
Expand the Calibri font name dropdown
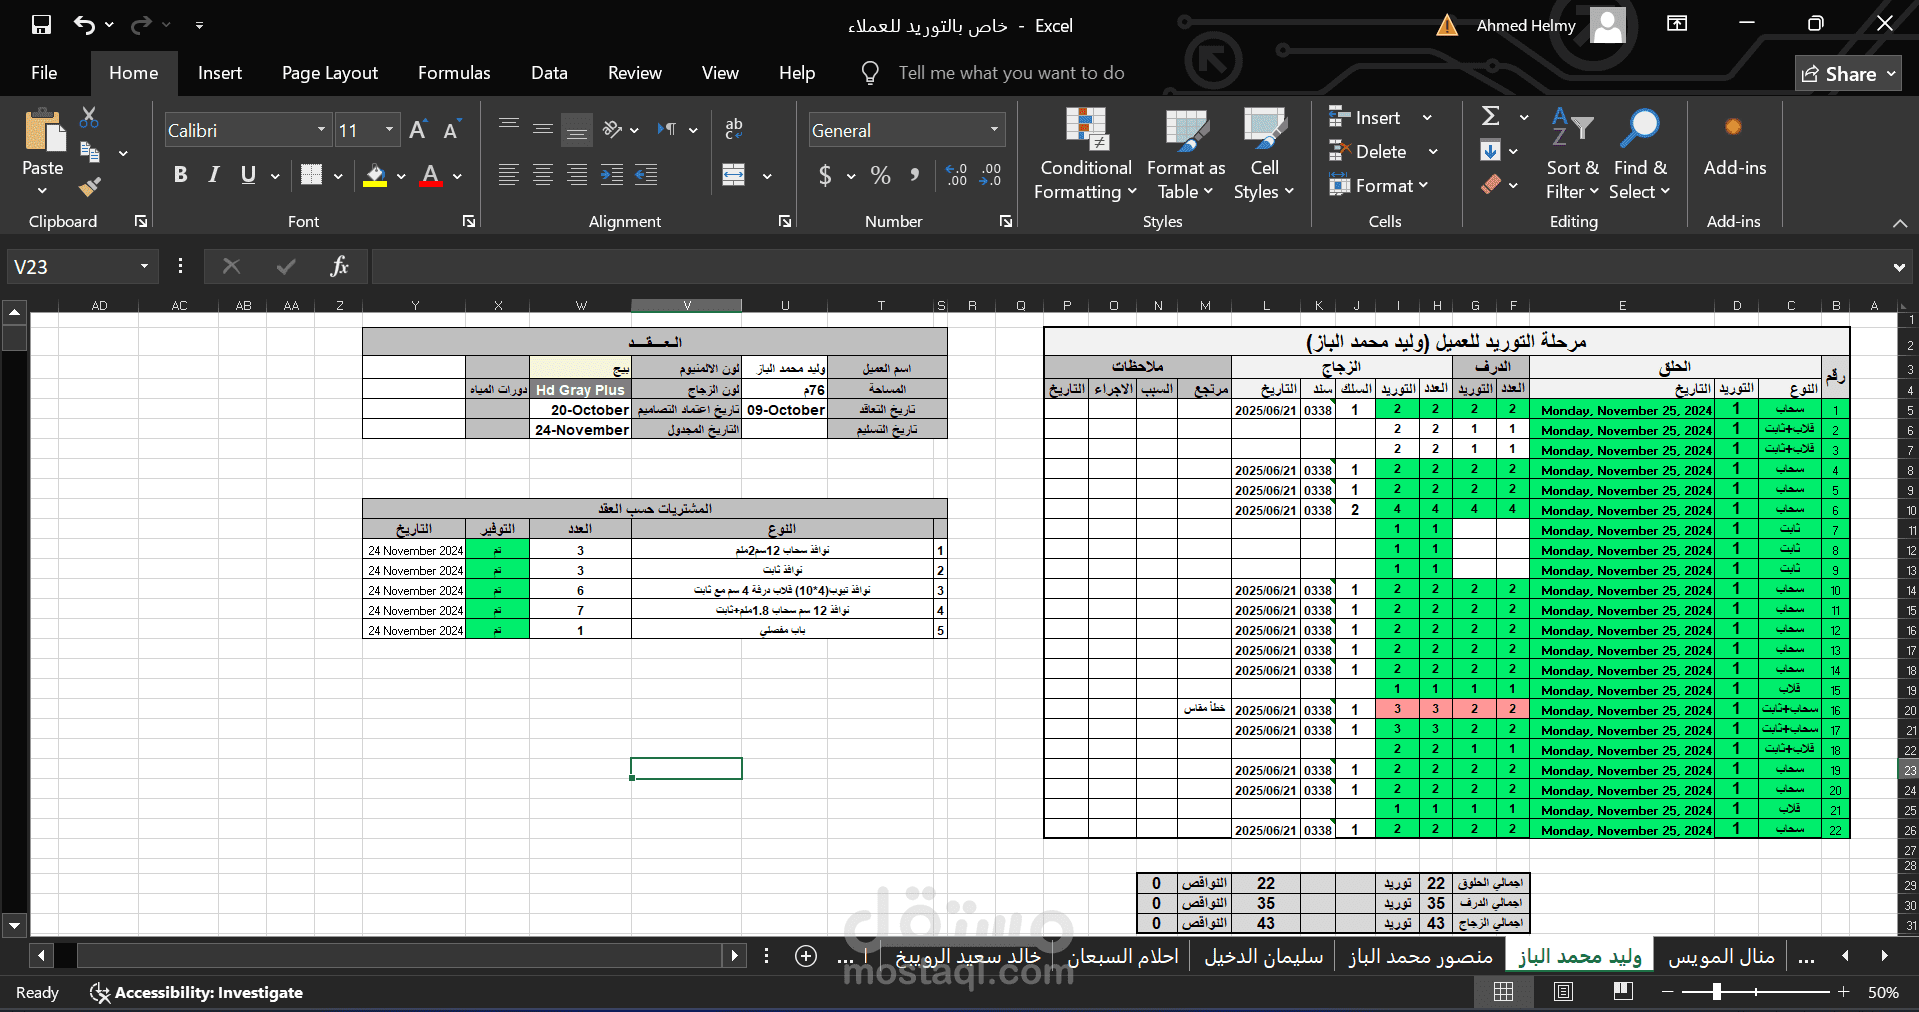tap(321, 130)
